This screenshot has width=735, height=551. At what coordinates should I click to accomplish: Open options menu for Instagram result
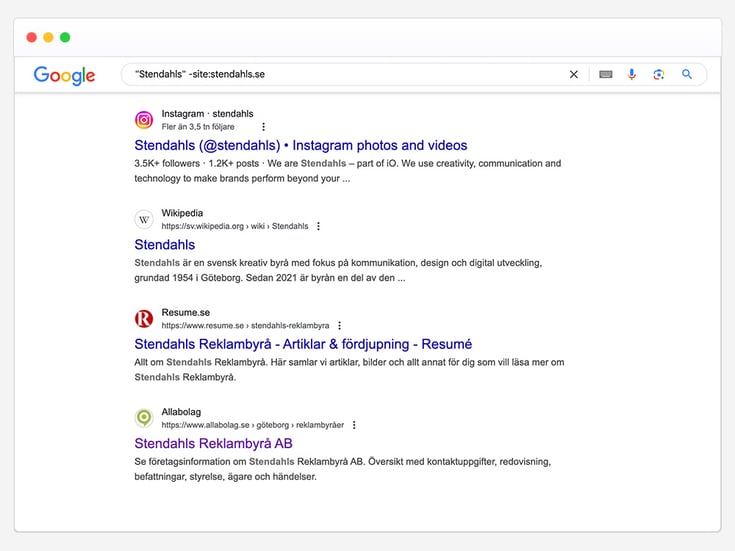tap(263, 127)
